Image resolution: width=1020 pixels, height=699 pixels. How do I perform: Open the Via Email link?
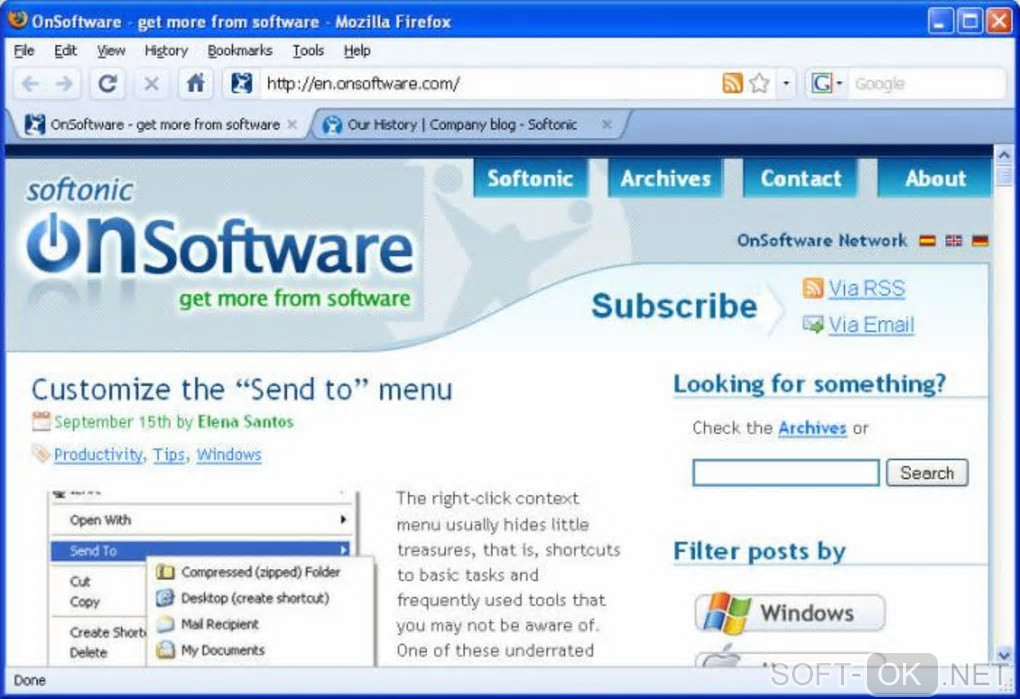click(x=871, y=324)
